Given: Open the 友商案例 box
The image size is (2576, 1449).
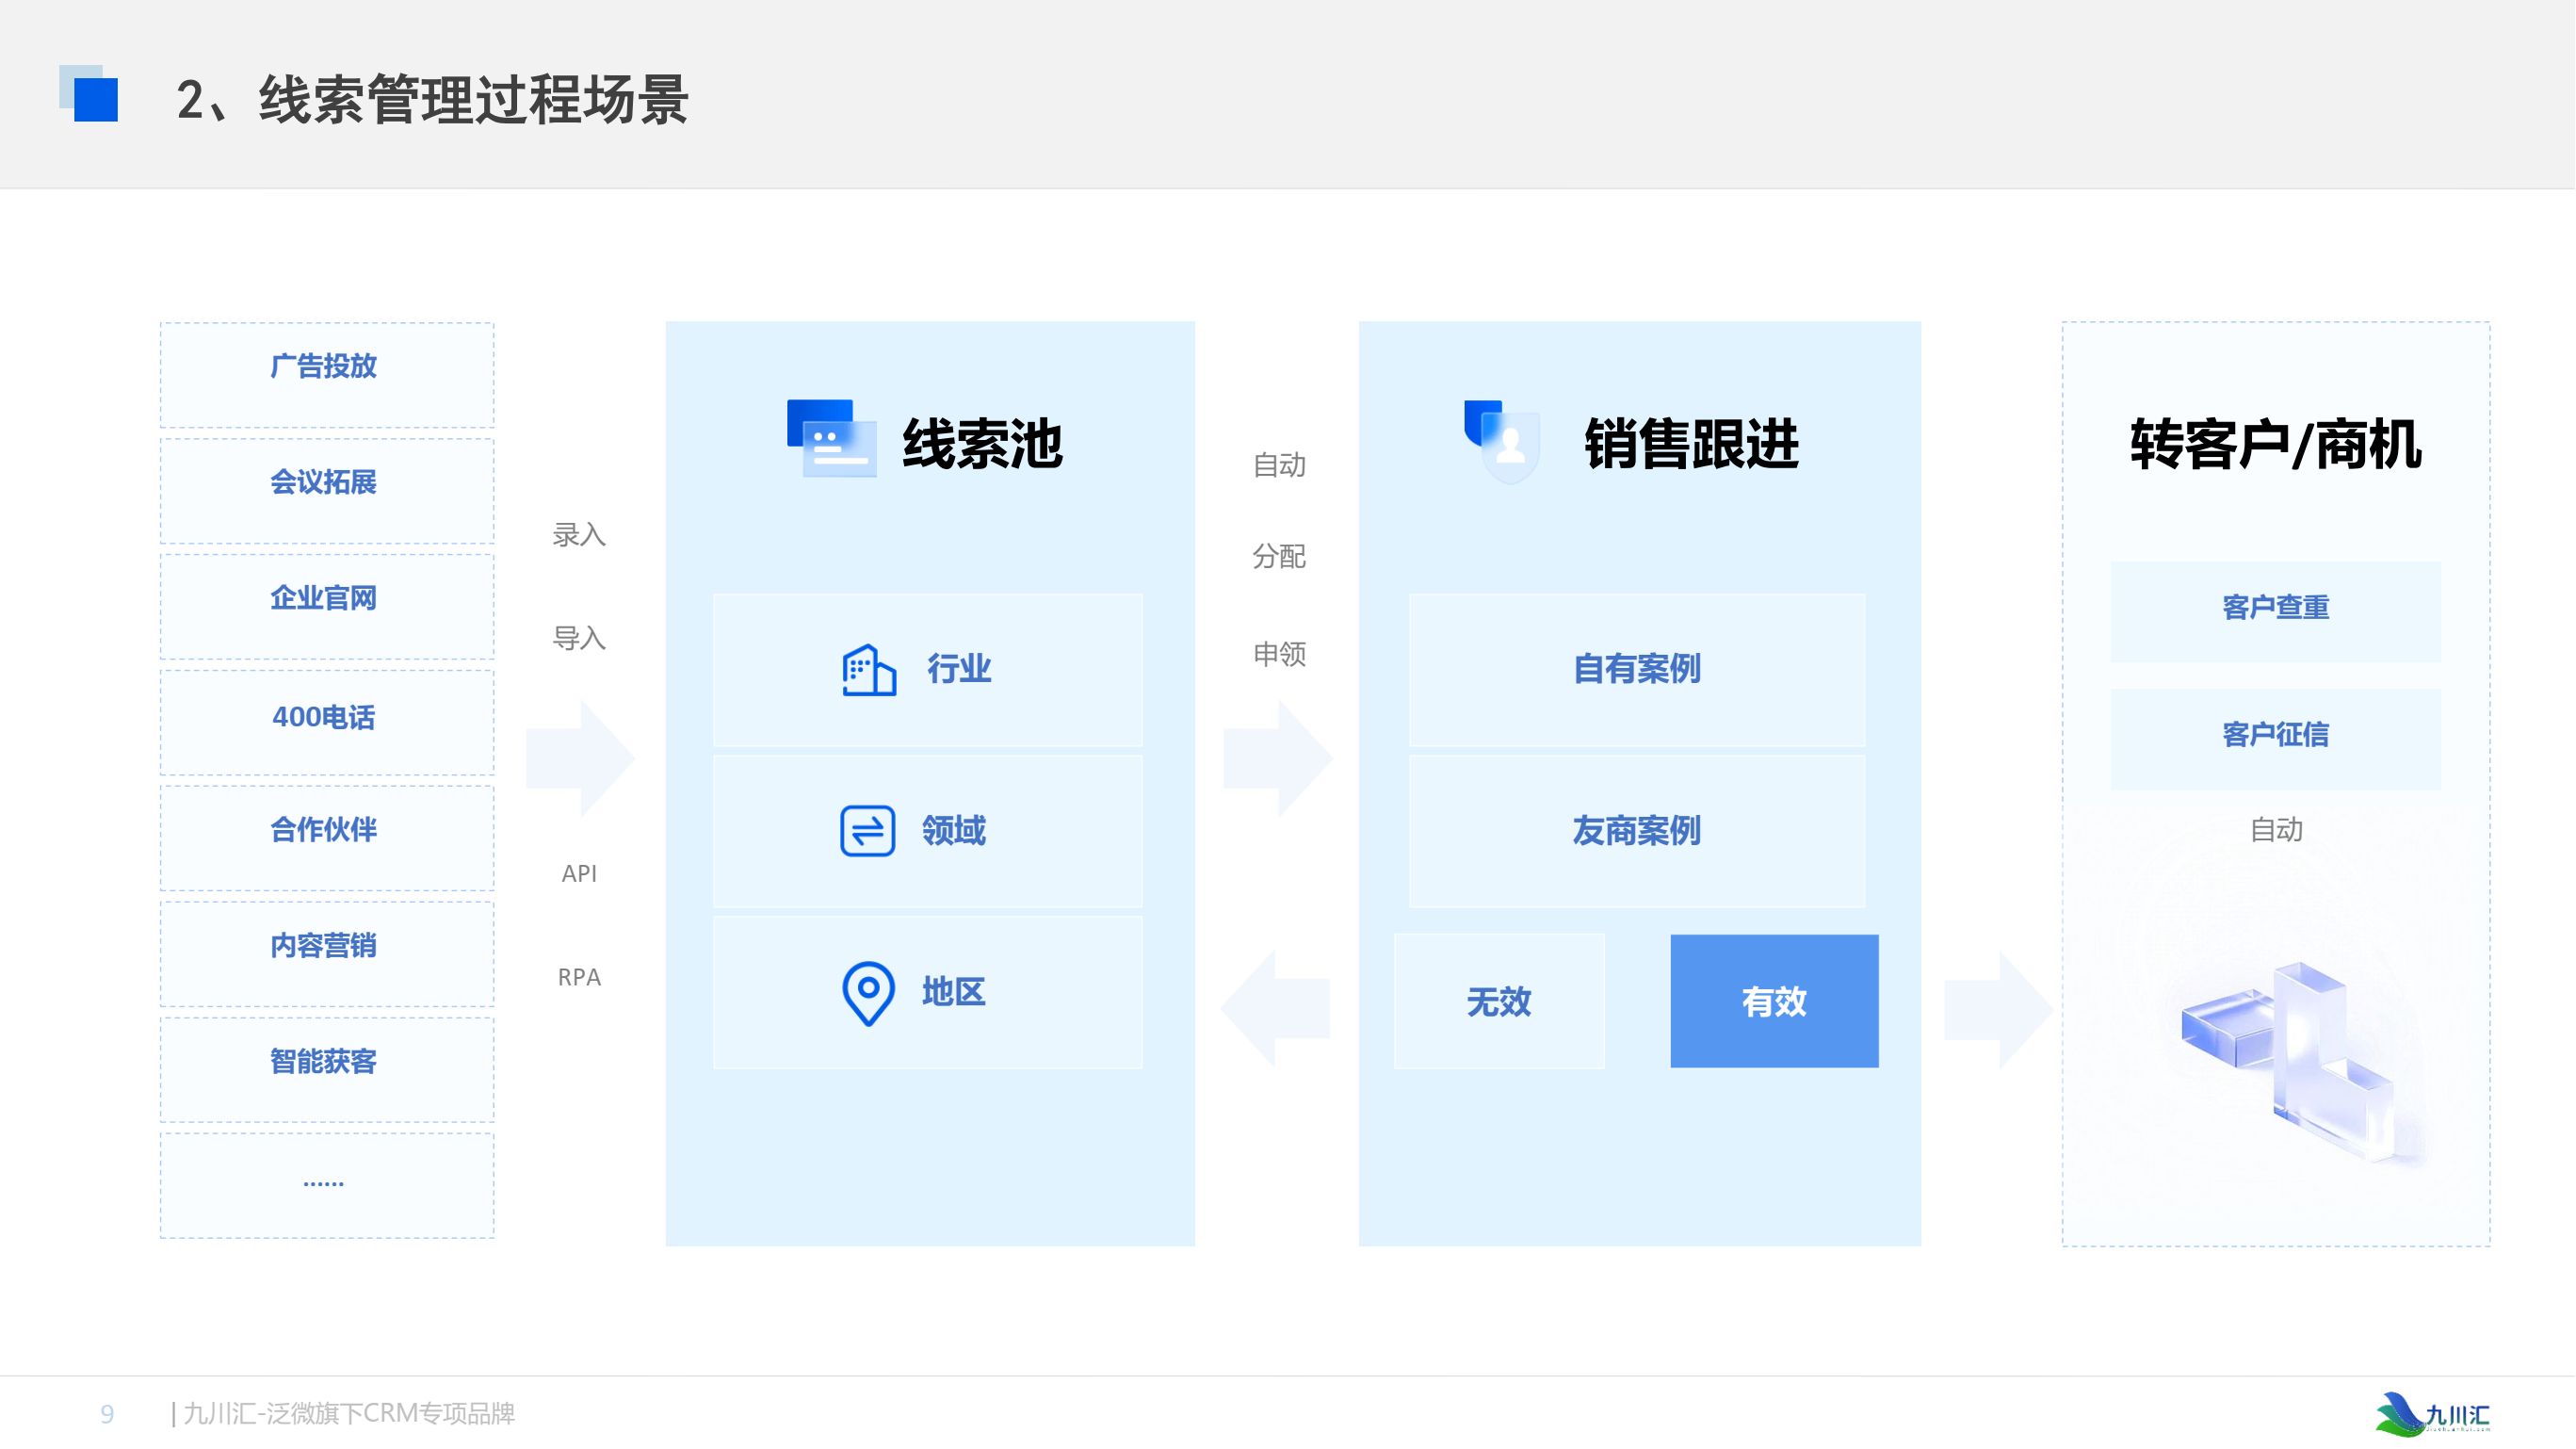Looking at the screenshot, I should click(1637, 831).
